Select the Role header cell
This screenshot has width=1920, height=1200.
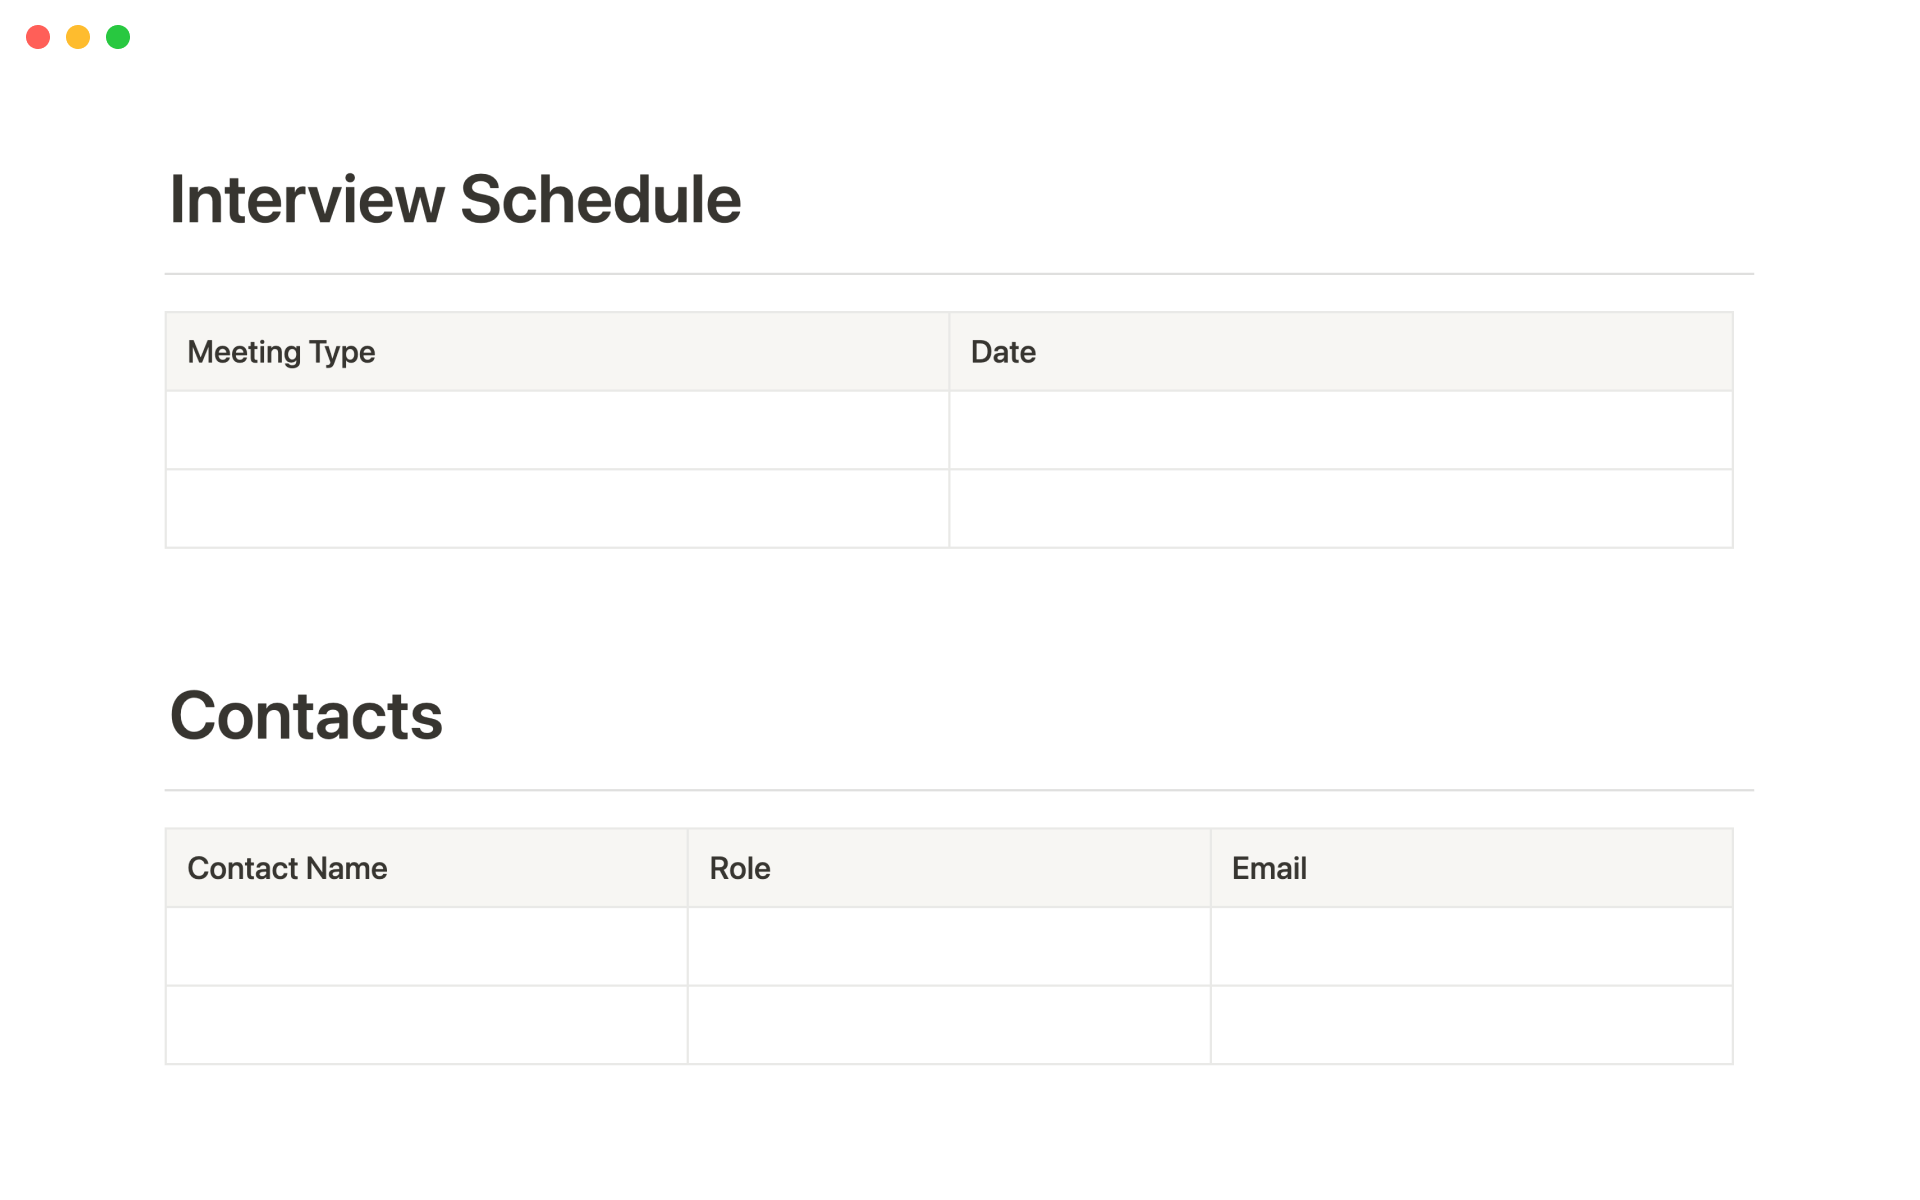click(x=948, y=868)
